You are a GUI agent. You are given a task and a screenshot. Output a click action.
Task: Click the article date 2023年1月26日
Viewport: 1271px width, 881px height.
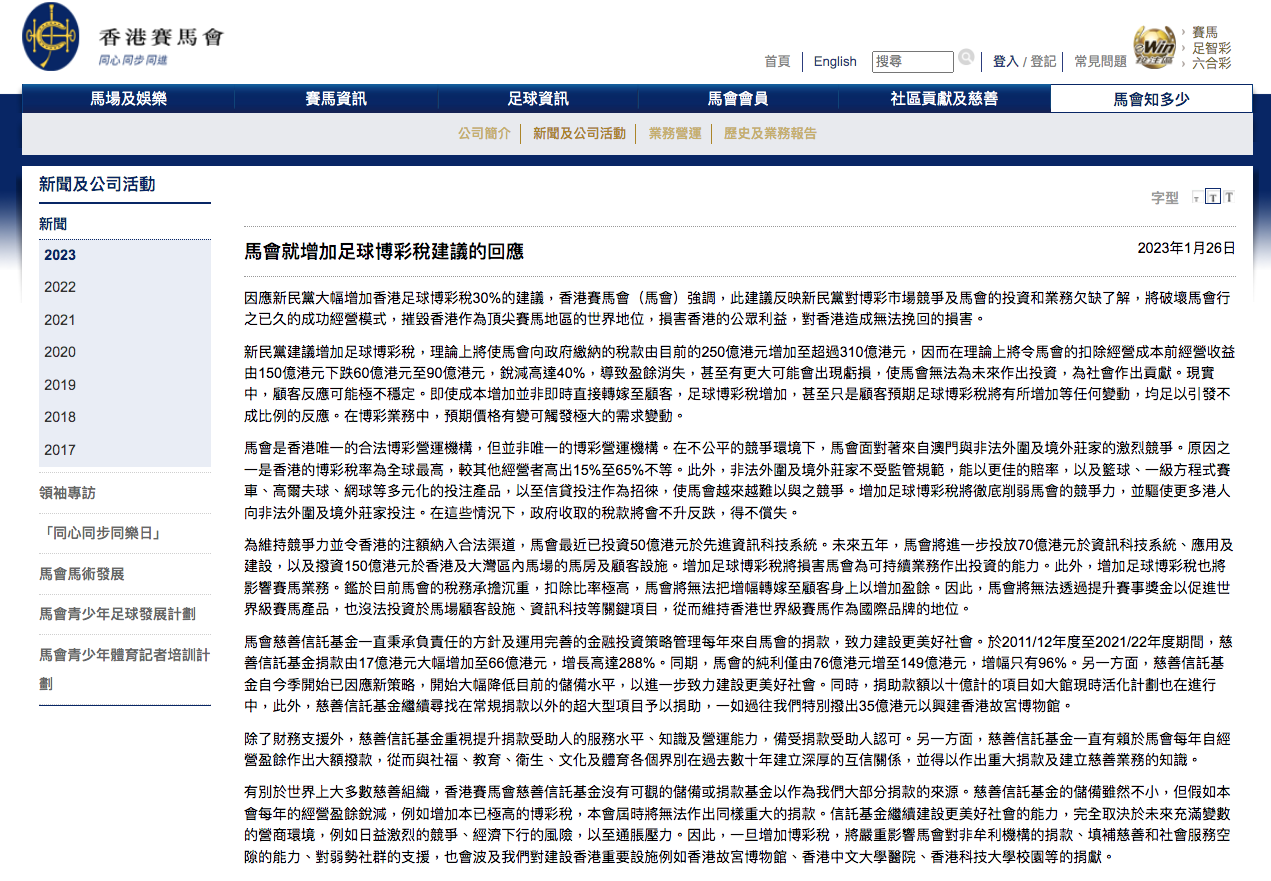click(1186, 248)
